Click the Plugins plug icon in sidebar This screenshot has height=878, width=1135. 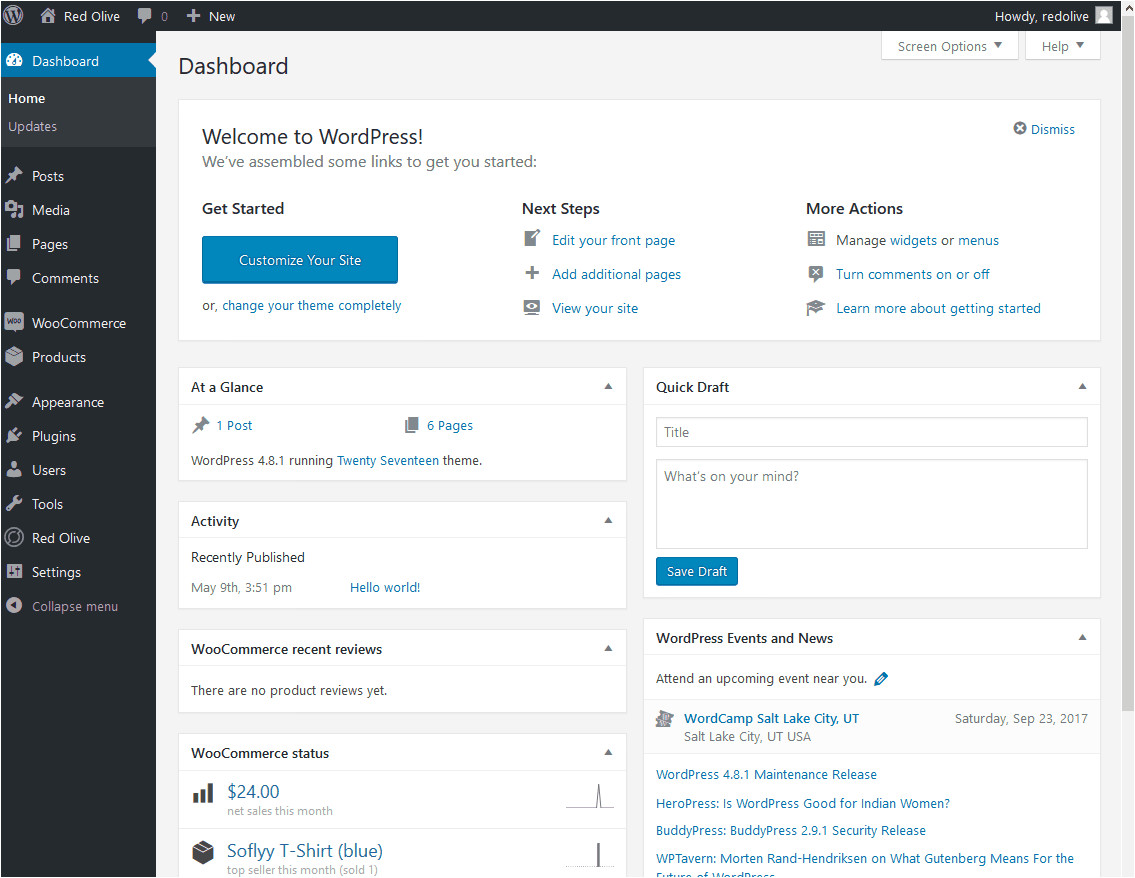[14, 435]
